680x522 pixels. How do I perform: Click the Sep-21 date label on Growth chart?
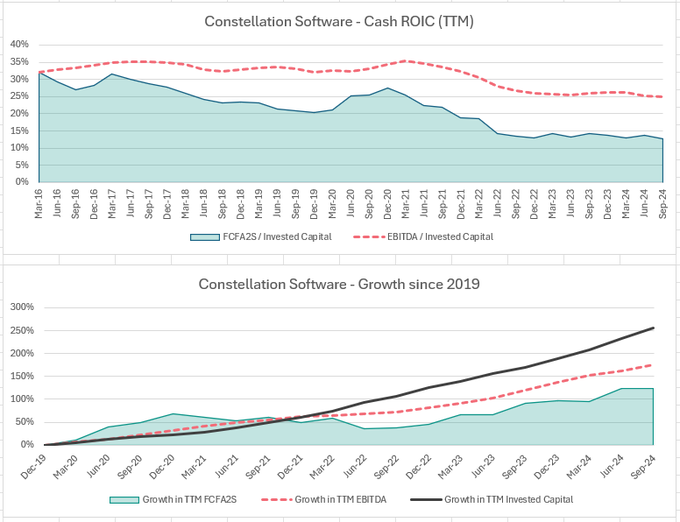258,466
